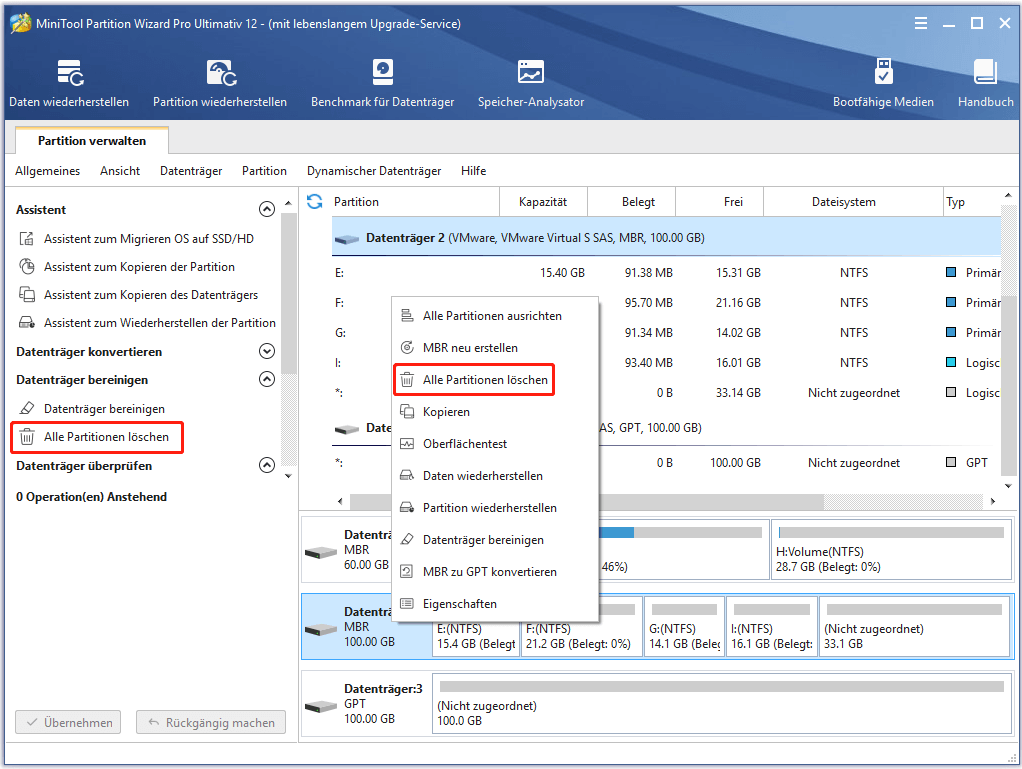Start Assistent zum Kopieren der Partition
Screen dimensions: 1022x769
[127, 267]
